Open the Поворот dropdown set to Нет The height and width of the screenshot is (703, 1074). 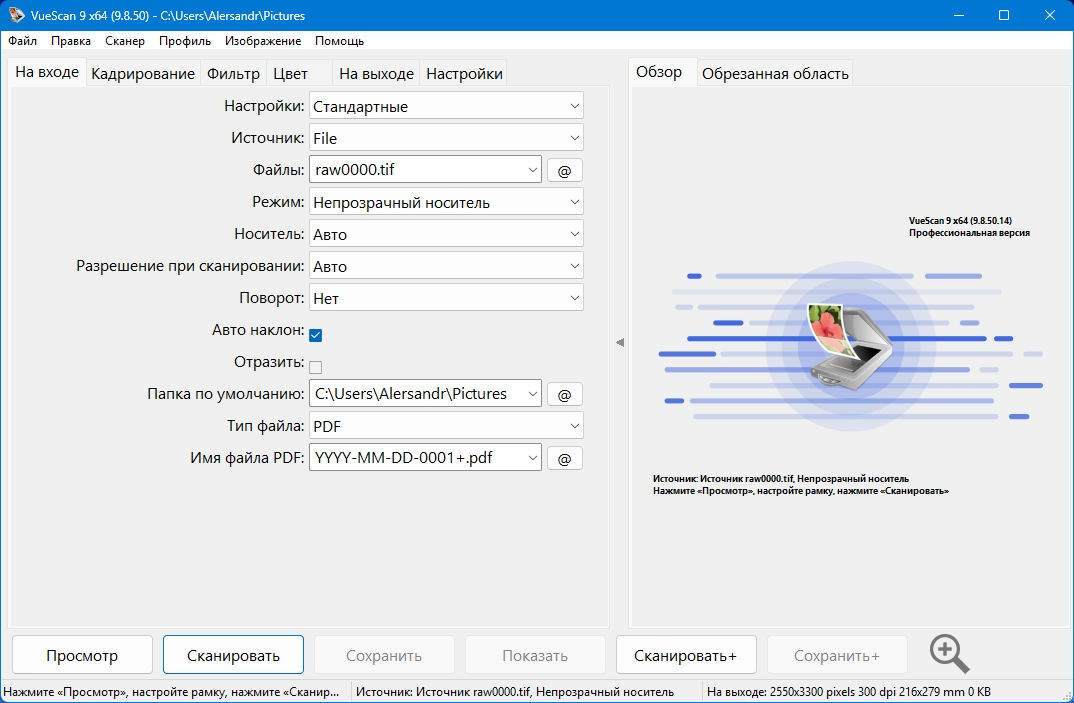point(446,298)
